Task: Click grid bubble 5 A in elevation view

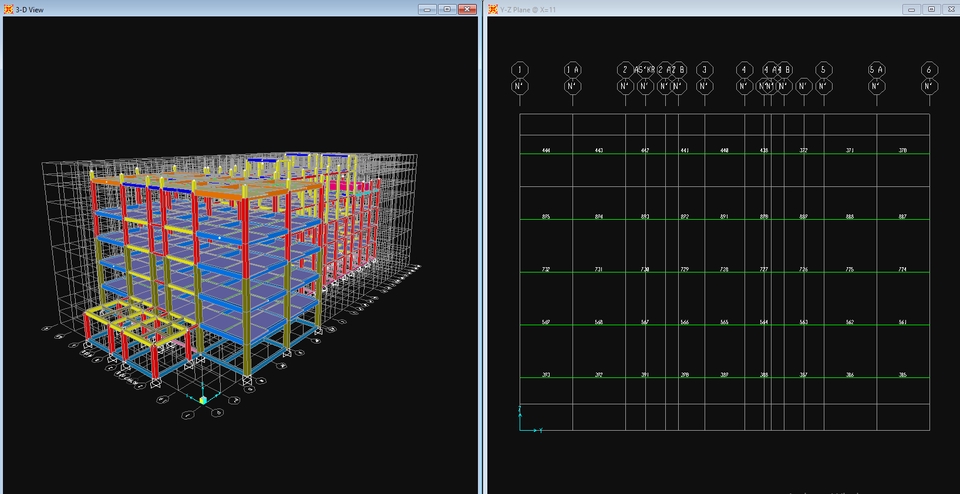Action: pos(877,70)
